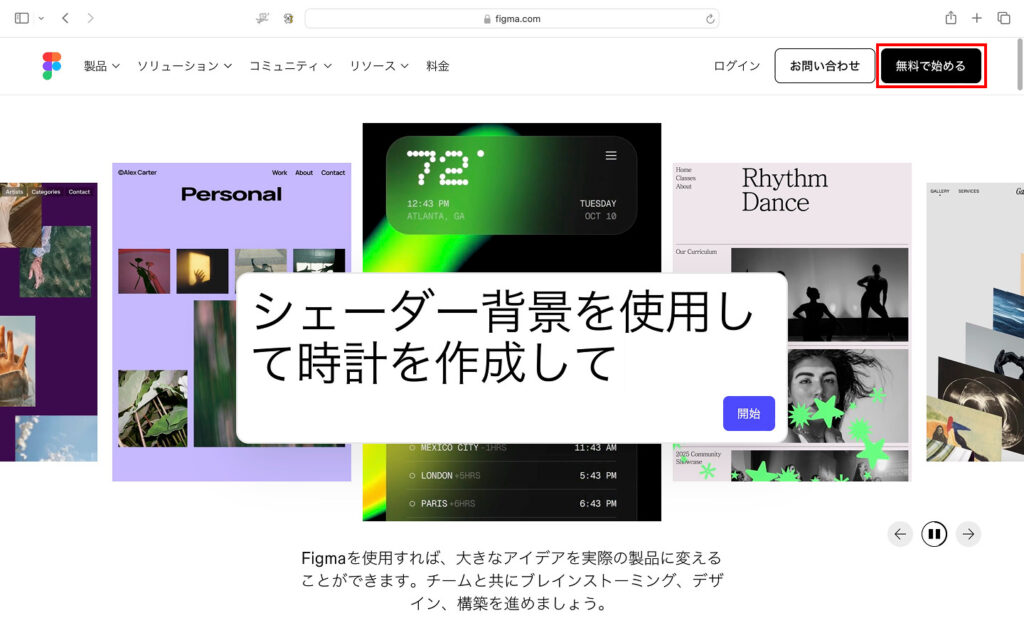This screenshot has height=640, width=1024.
Task: Click the Figma logo
Action: click(x=52, y=66)
